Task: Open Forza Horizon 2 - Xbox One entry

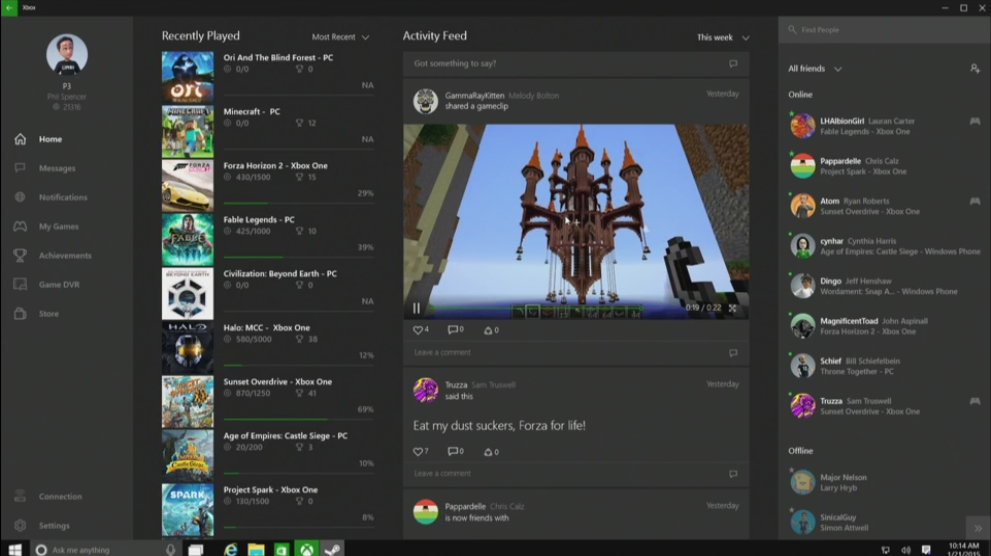Action: coord(268,185)
